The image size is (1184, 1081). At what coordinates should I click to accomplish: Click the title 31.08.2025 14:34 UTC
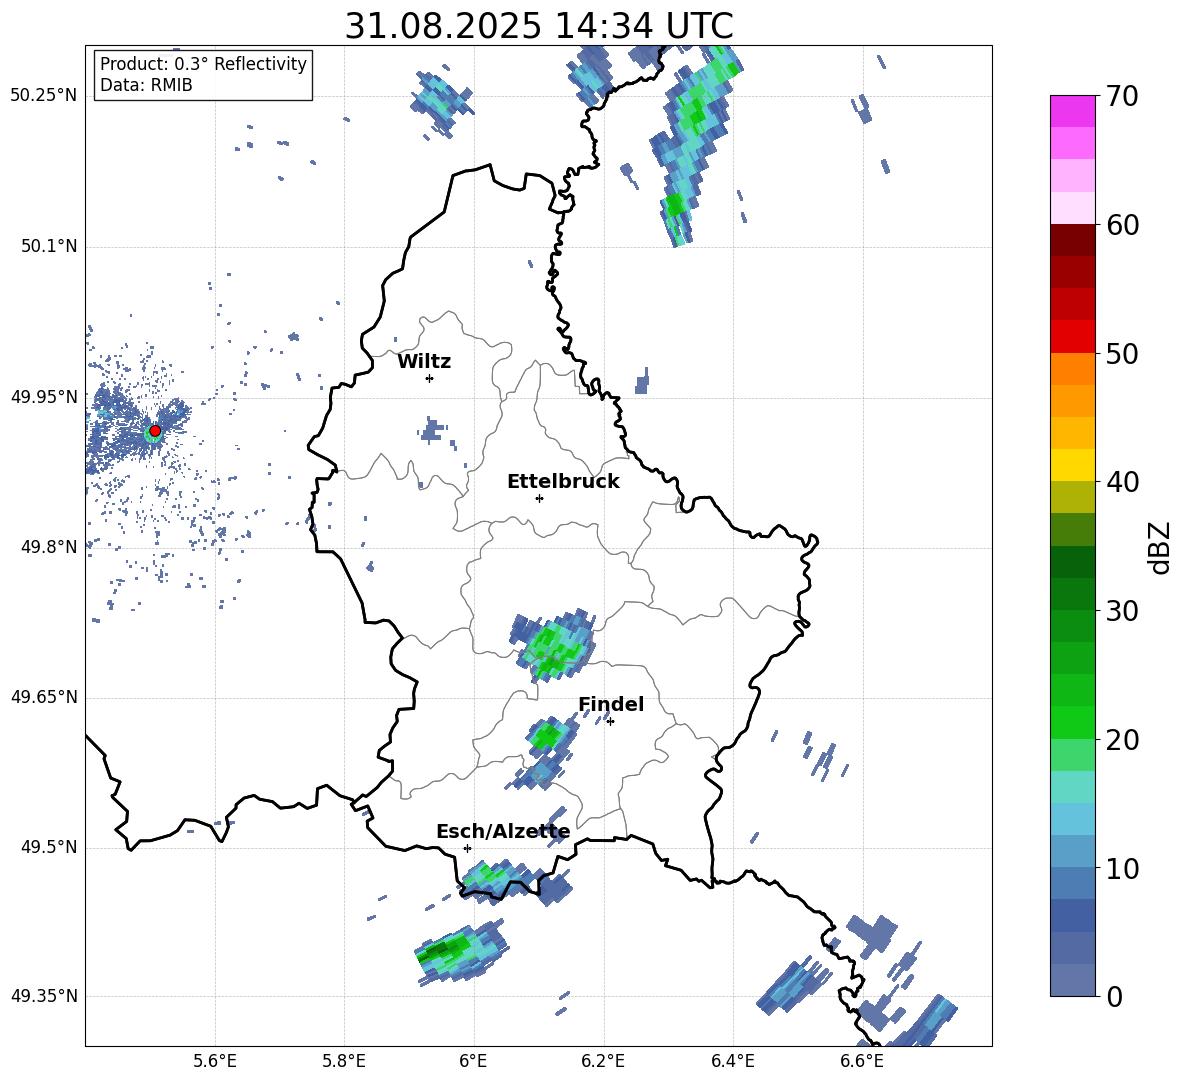tap(539, 26)
